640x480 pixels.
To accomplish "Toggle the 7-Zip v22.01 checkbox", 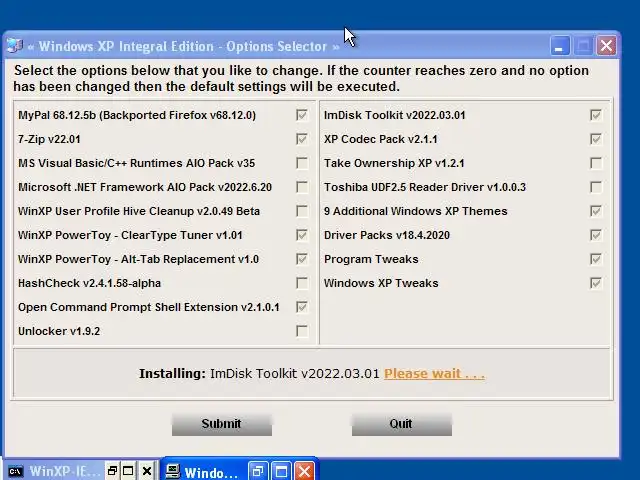I will (x=302, y=139).
